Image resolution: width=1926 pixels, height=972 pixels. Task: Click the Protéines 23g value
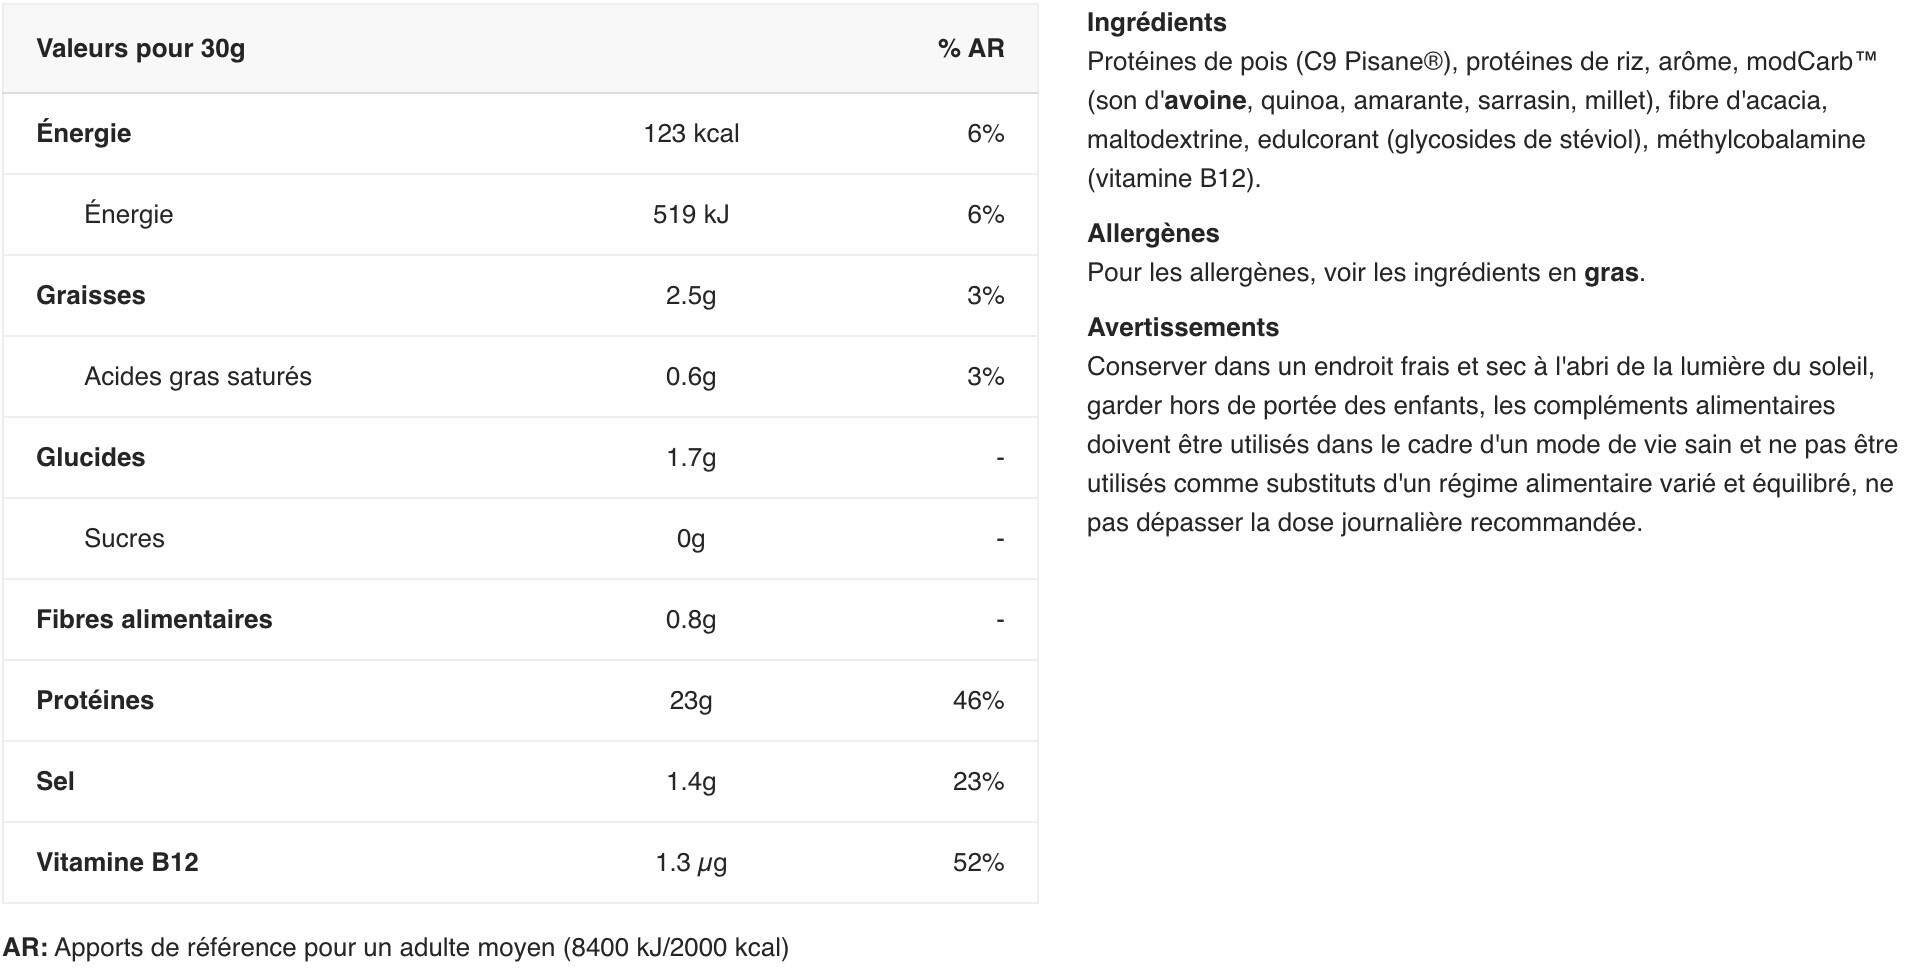[691, 700]
